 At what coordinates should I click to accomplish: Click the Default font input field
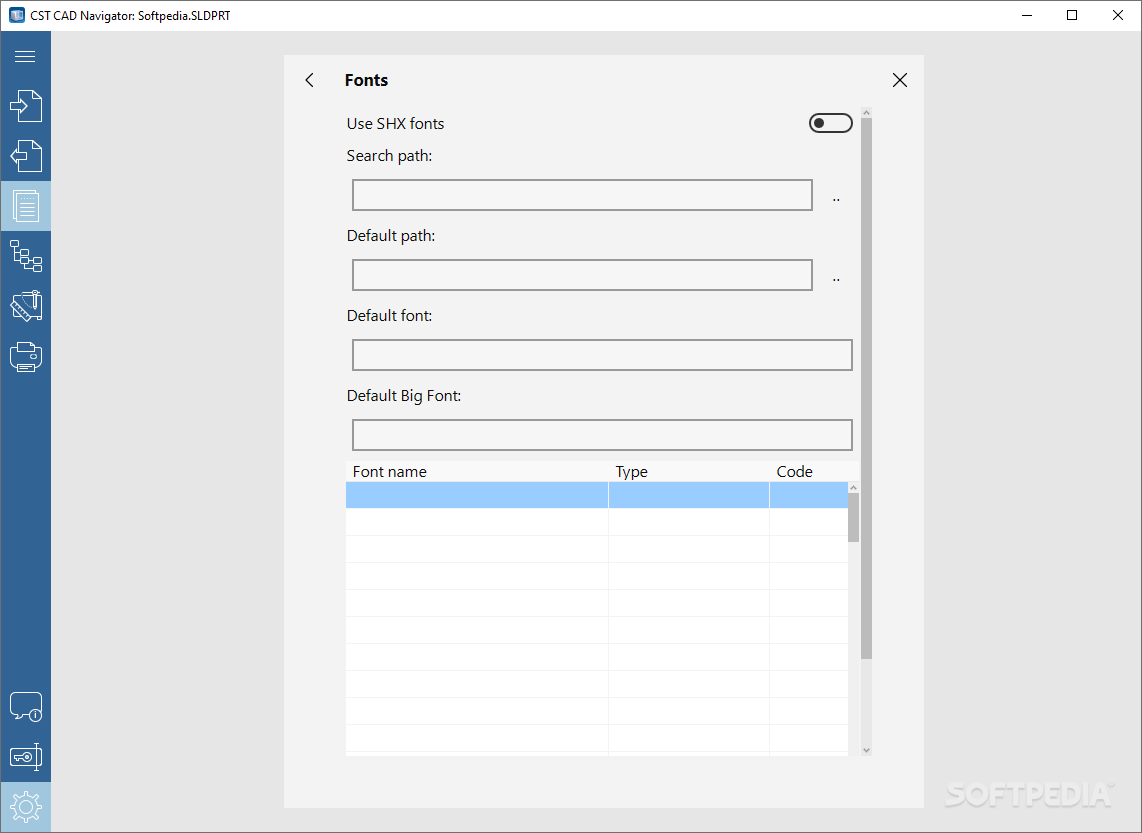(x=602, y=355)
